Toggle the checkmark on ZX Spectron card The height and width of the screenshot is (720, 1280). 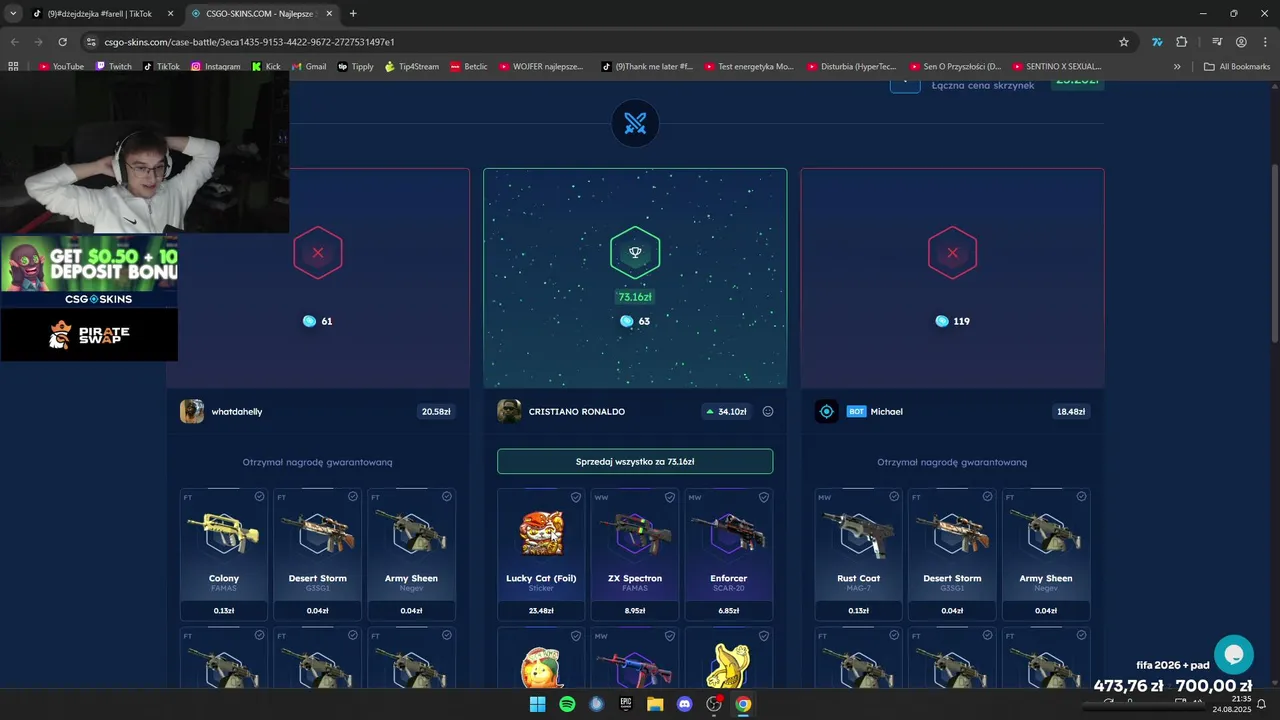670,497
